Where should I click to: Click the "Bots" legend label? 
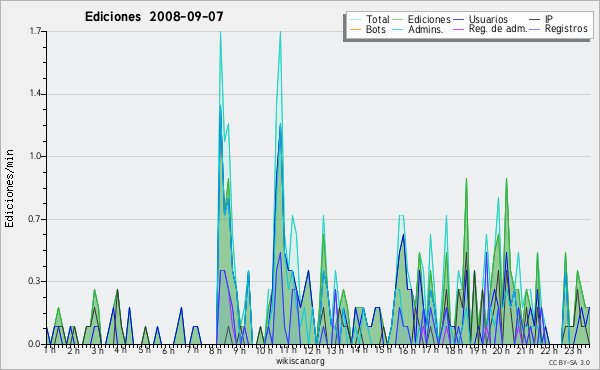pyautogui.click(x=375, y=29)
